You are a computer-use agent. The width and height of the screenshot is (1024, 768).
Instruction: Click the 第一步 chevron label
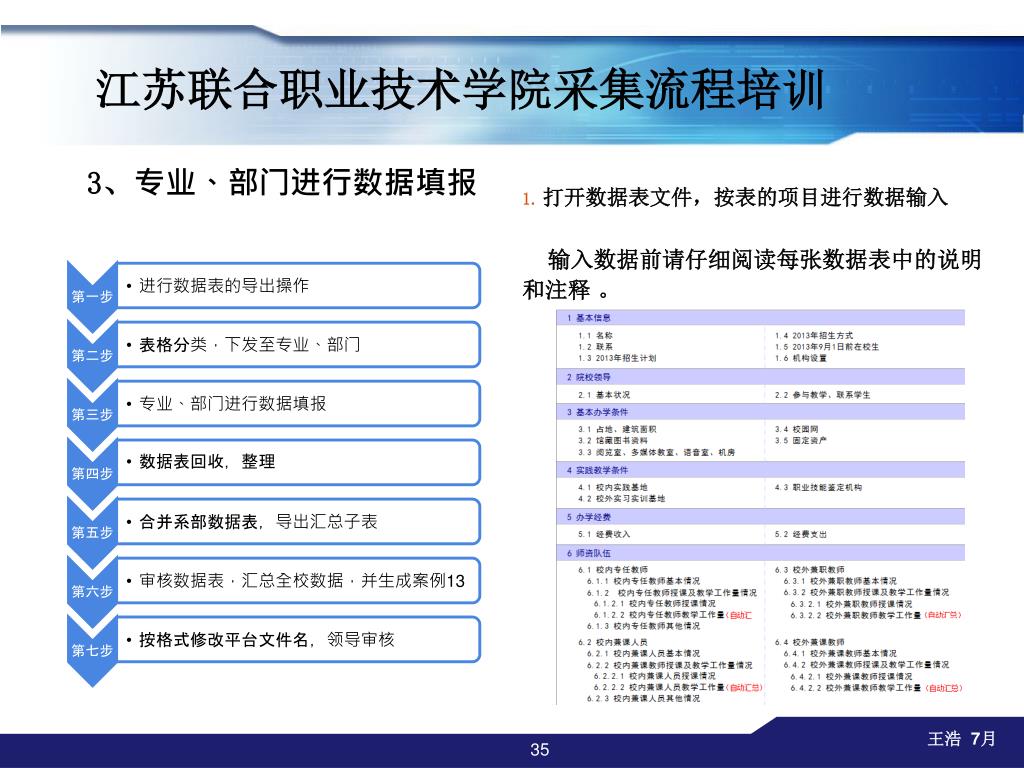pos(92,296)
